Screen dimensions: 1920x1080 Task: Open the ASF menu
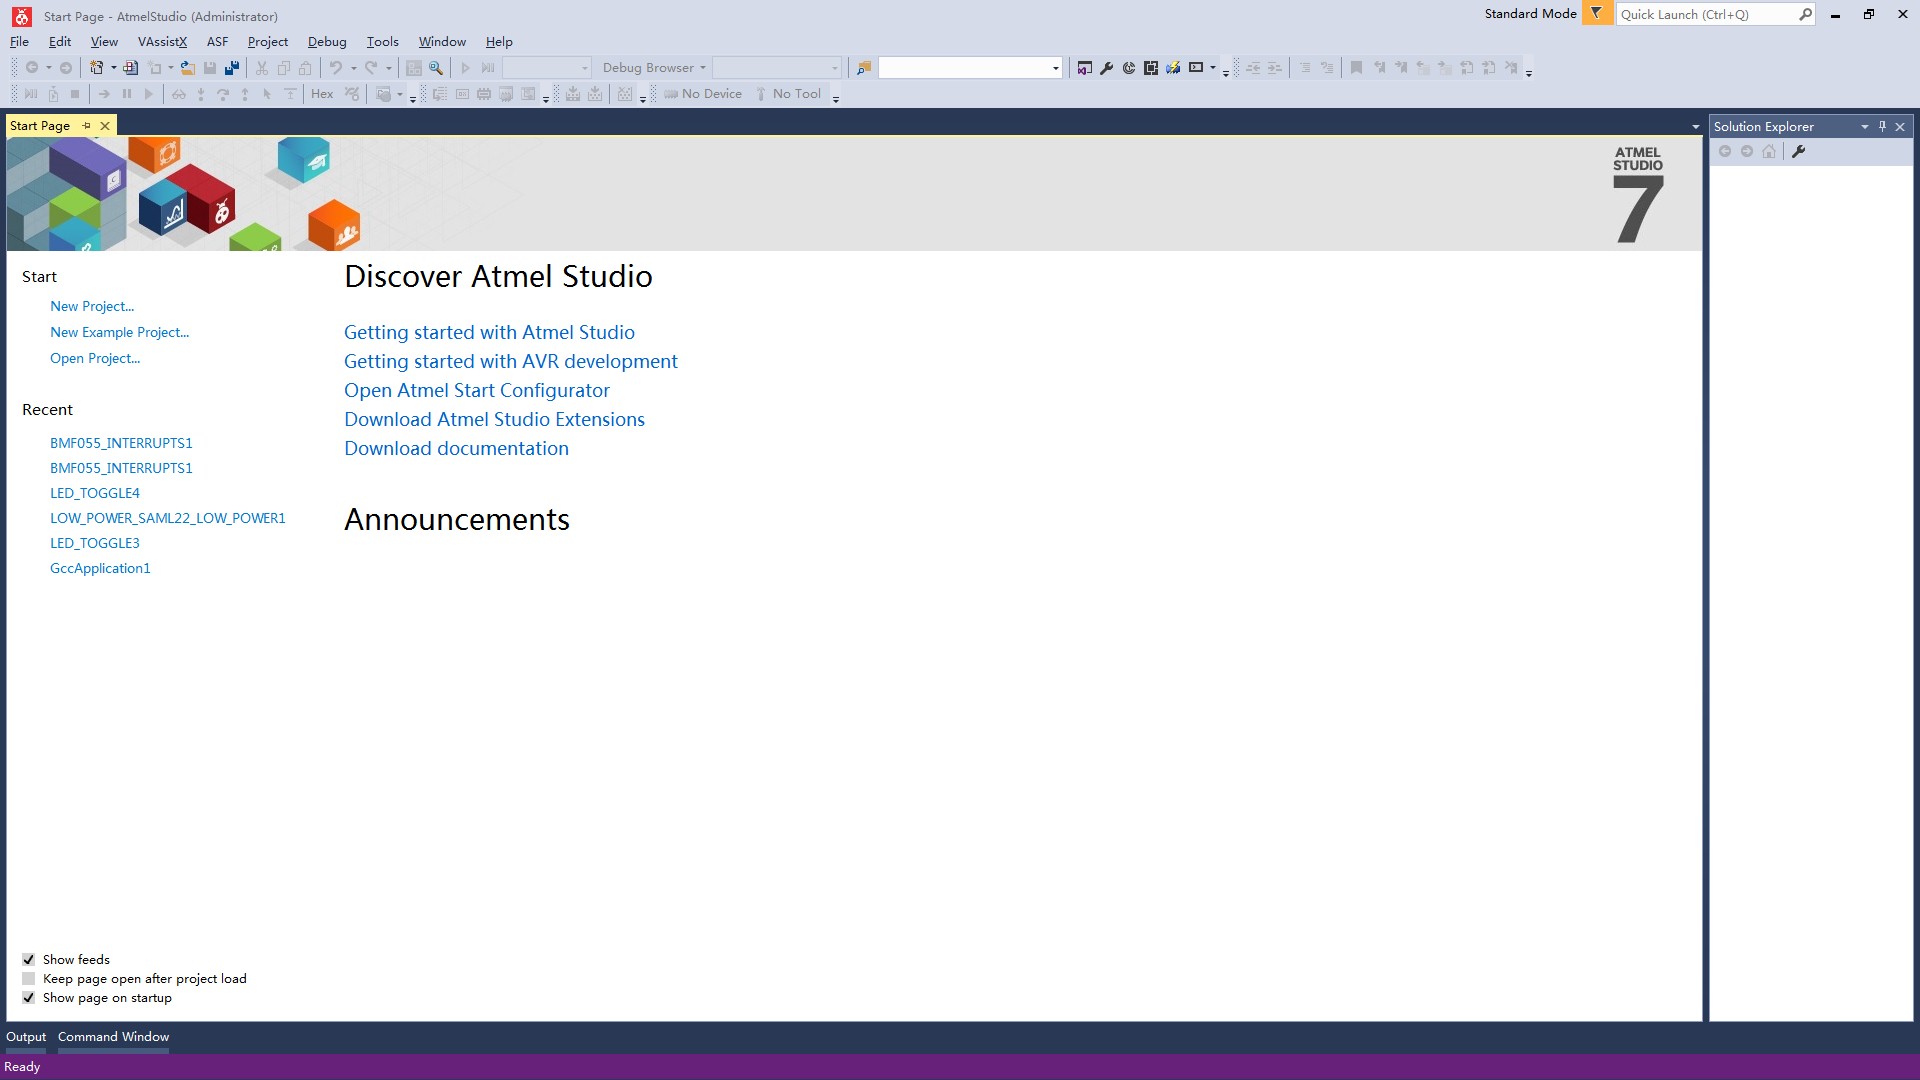click(217, 42)
